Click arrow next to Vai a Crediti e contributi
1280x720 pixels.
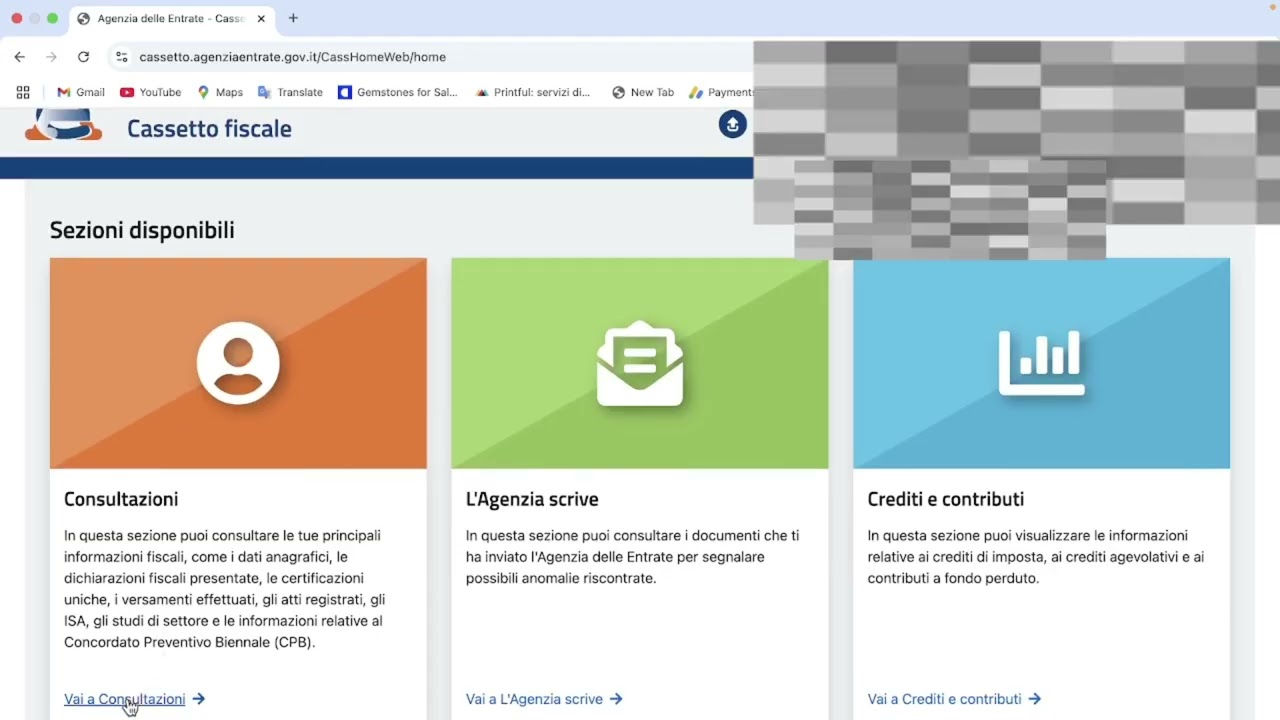pos(1035,699)
